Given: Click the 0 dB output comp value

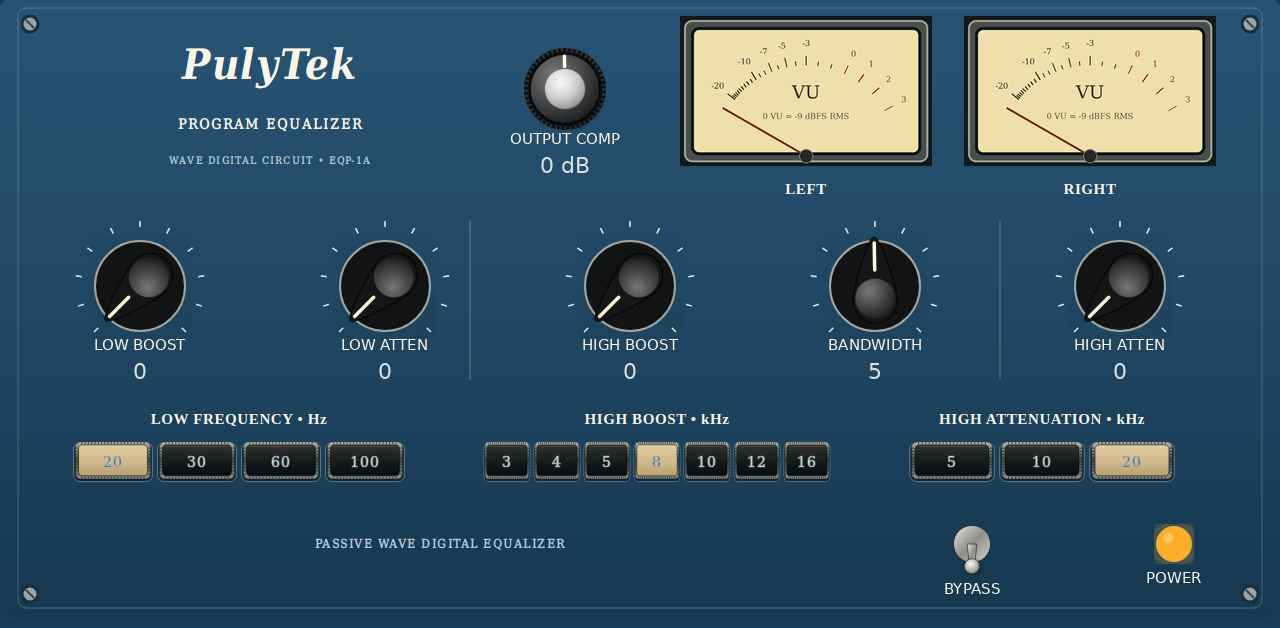Looking at the screenshot, I should point(565,166).
